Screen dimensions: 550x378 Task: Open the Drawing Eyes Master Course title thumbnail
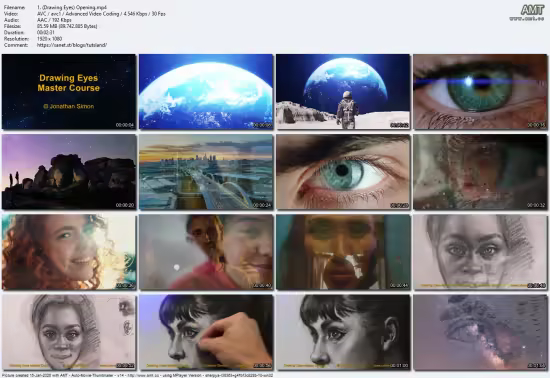(x=69, y=92)
